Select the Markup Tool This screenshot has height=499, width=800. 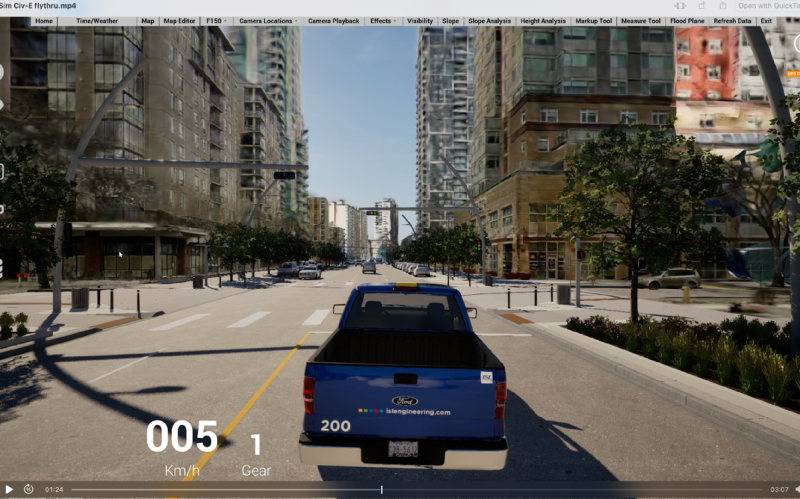coord(593,21)
